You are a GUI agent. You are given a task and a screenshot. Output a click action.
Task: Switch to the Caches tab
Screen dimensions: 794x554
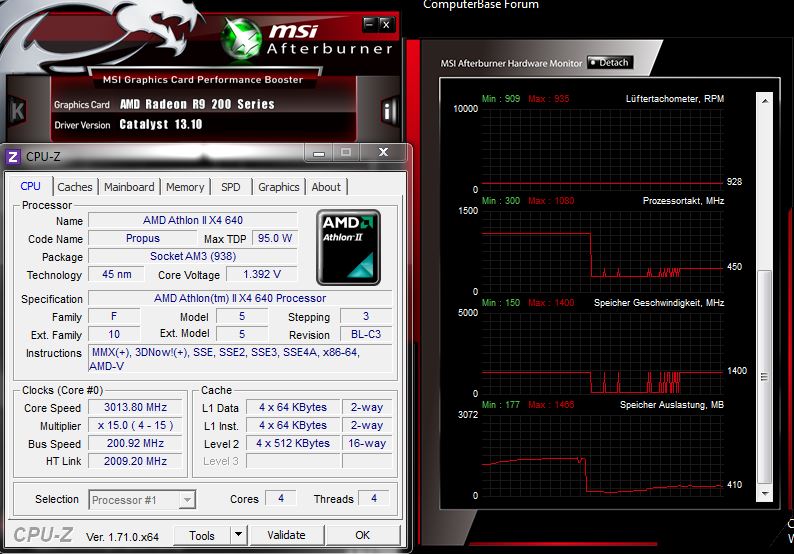75,187
